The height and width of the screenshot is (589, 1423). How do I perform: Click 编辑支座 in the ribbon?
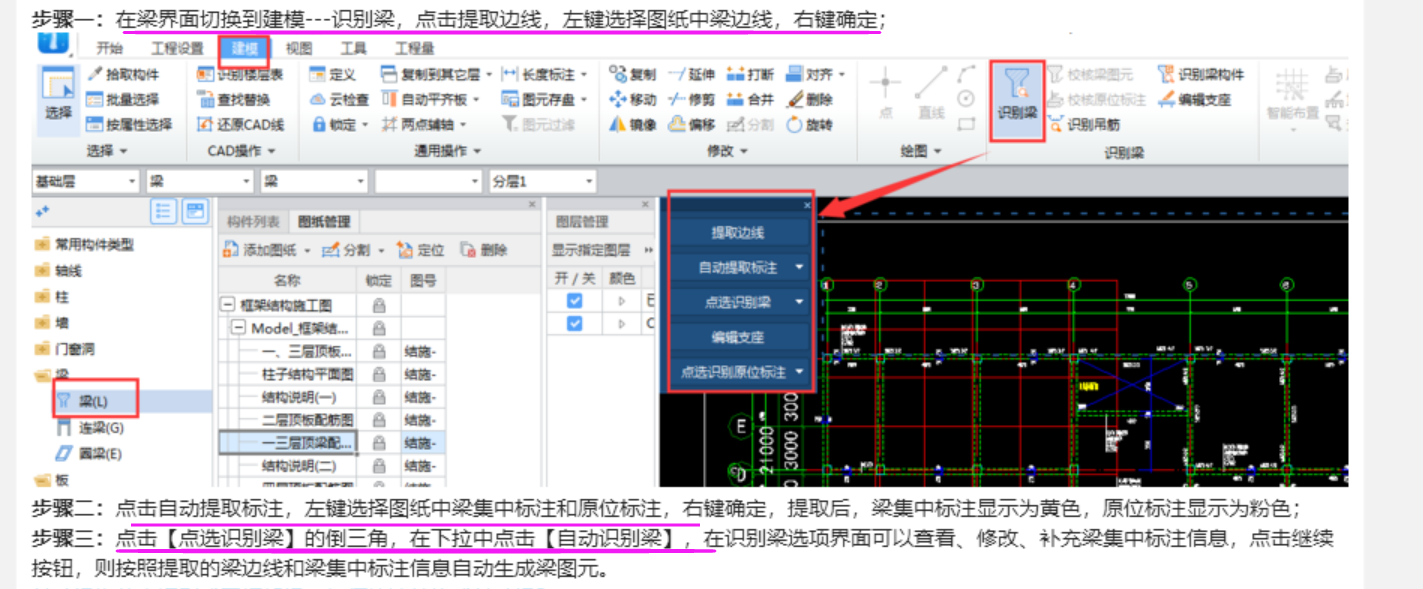pos(1195,99)
